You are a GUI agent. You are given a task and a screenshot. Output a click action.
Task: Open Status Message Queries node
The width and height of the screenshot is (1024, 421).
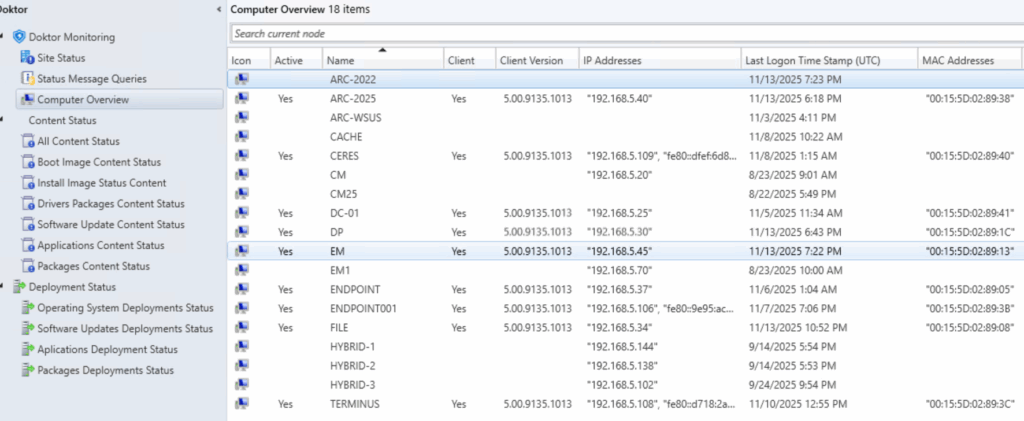[91, 78]
